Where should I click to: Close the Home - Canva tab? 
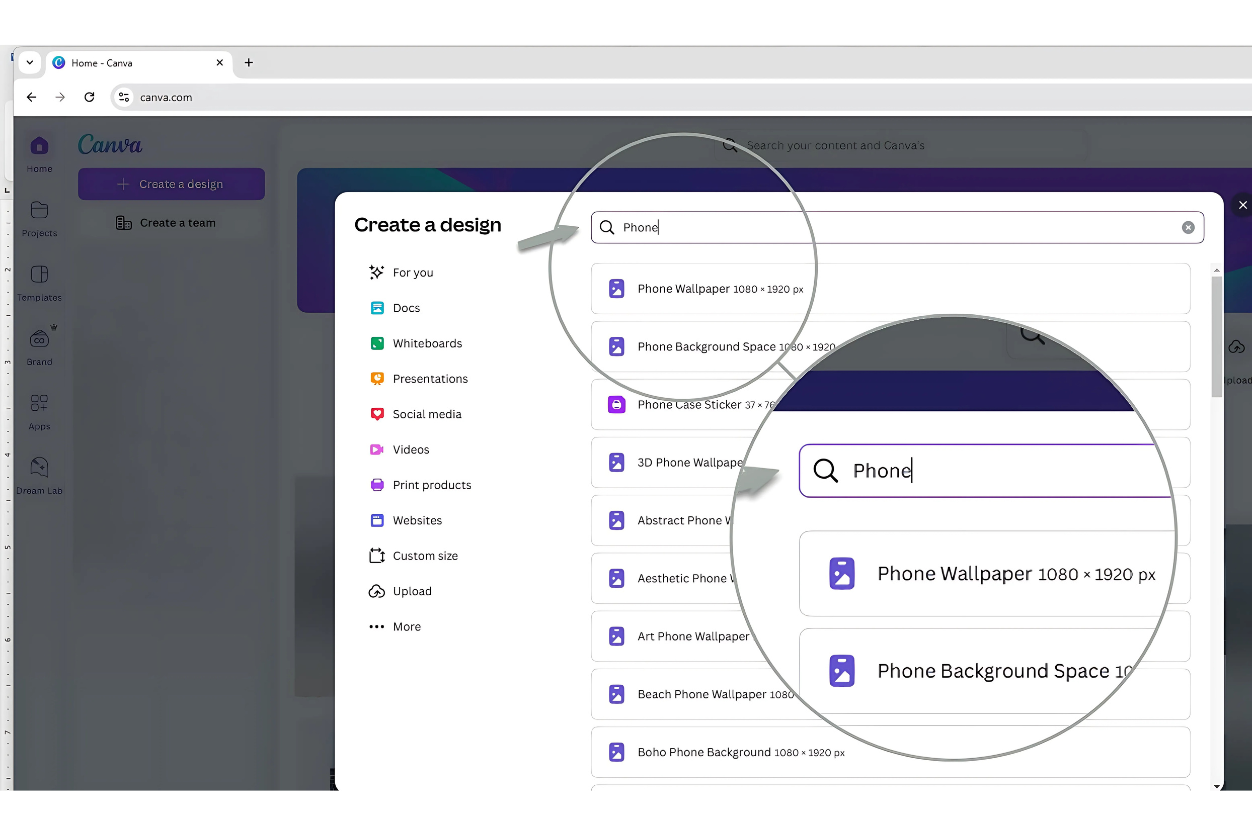pos(220,62)
